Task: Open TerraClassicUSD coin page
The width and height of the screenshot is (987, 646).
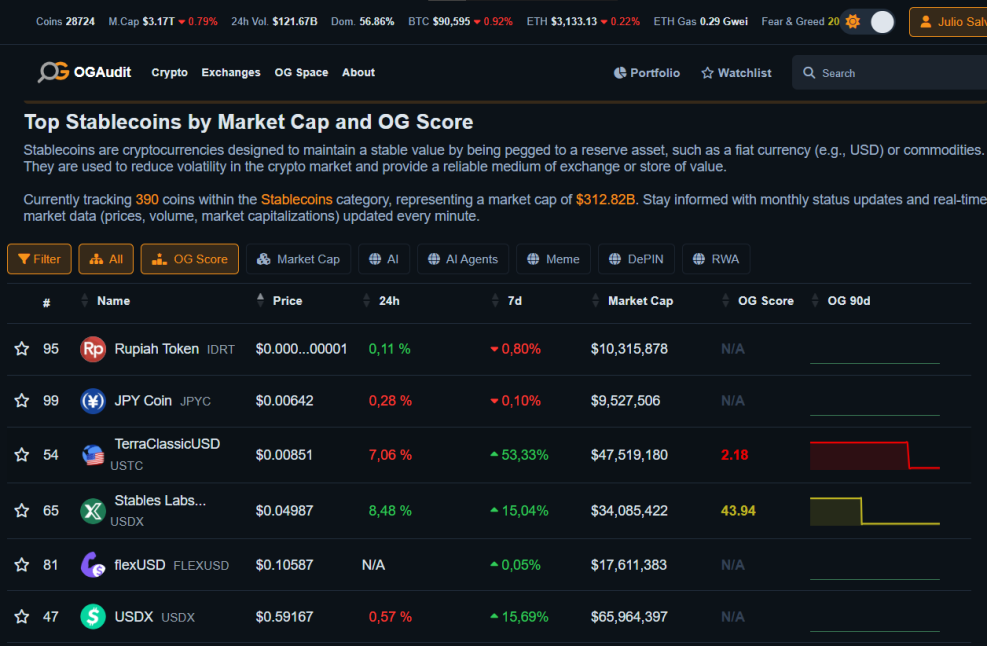Action: pyautogui.click(x=167, y=444)
